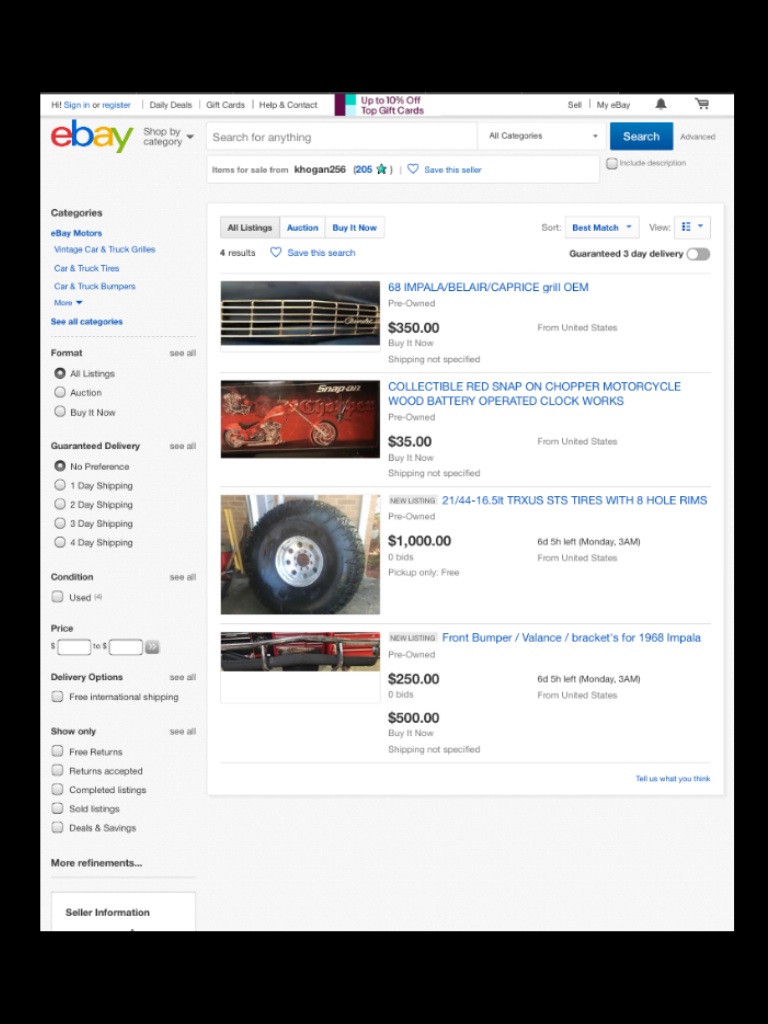Screen dimensions: 768x1024
Task: Select 3 Day Shipping option
Action: 60,522
